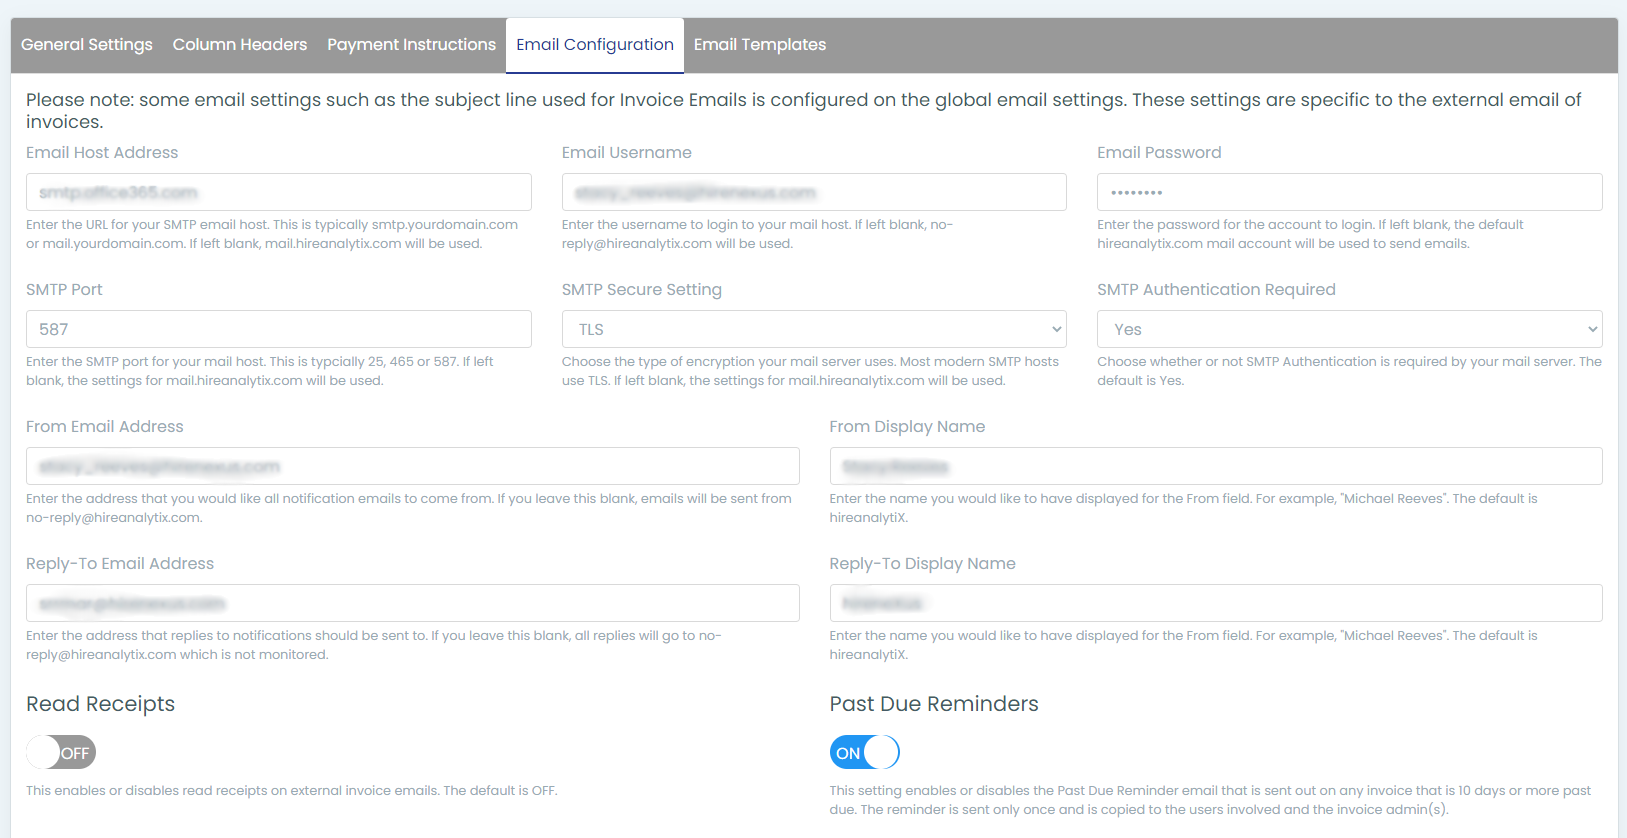Open the General Settings tab
This screenshot has height=838, width=1627.
point(87,45)
